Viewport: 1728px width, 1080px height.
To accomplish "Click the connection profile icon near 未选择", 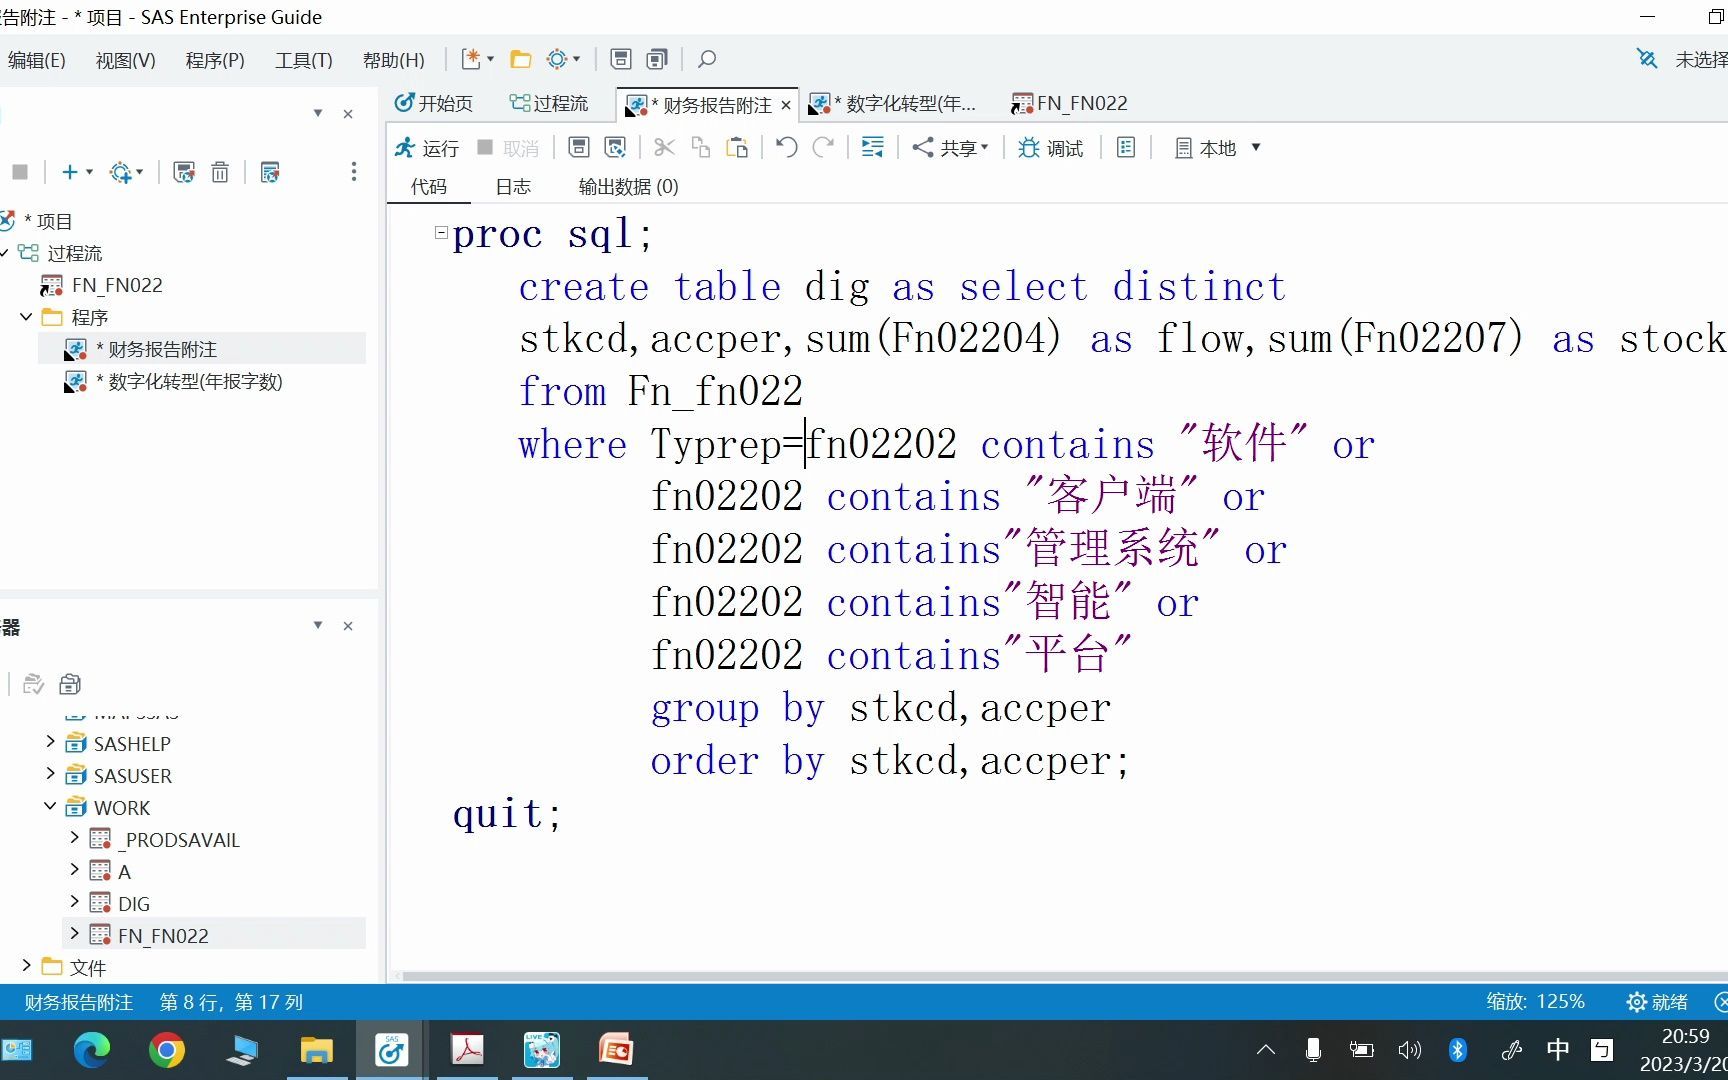I will [1647, 59].
